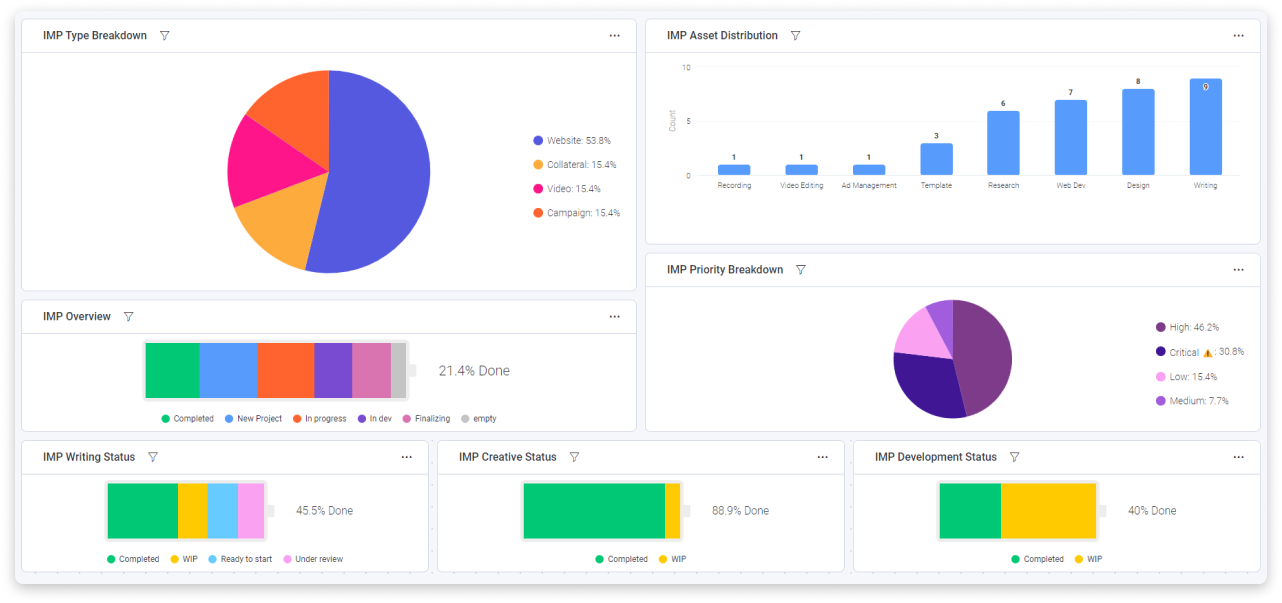The image size is (1282, 603).
Task: Open filter on IMP Priority Breakdown
Action: click(x=801, y=270)
